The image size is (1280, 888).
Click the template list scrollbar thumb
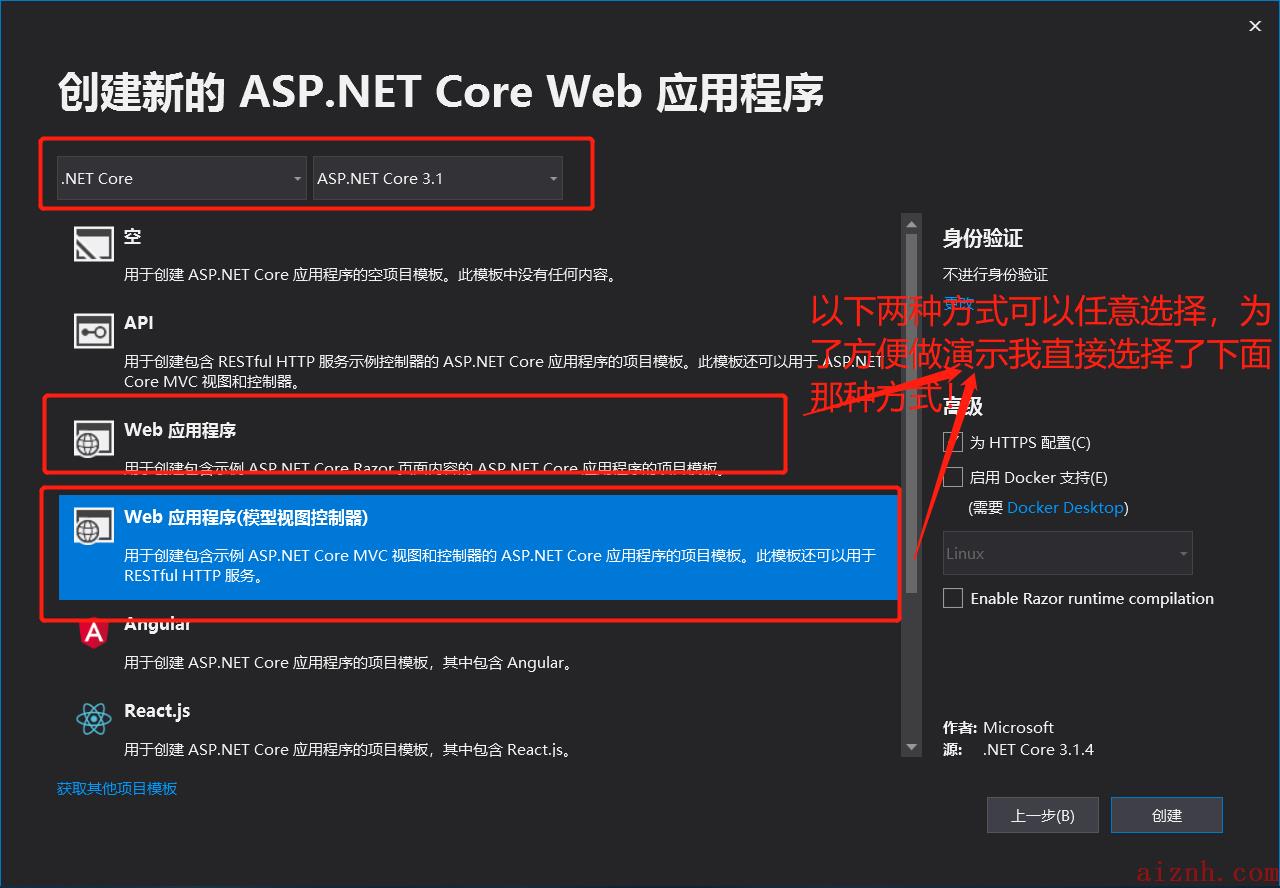(911, 412)
